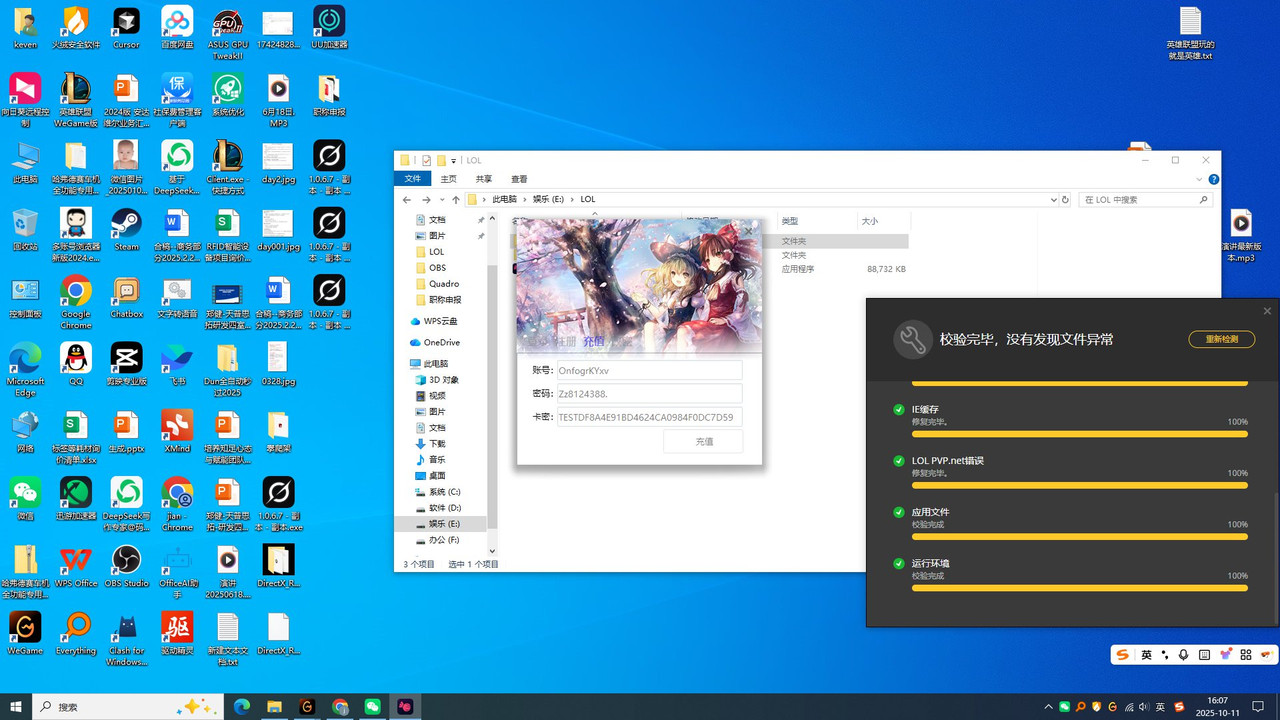This screenshot has width=1280, height=720.
Task: Go back in Explorer navigation
Action: point(407,199)
